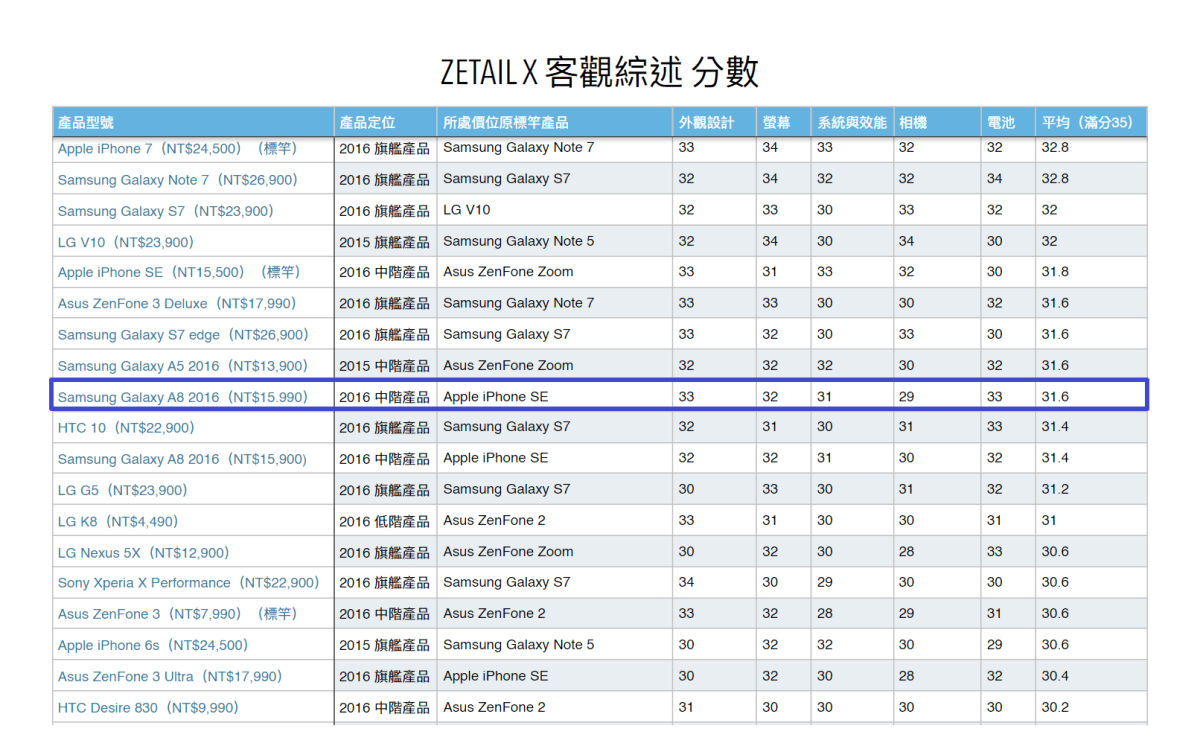Click the LG K8 (NT$4,490) link
The image size is (1200, 752).
(118, 521)
